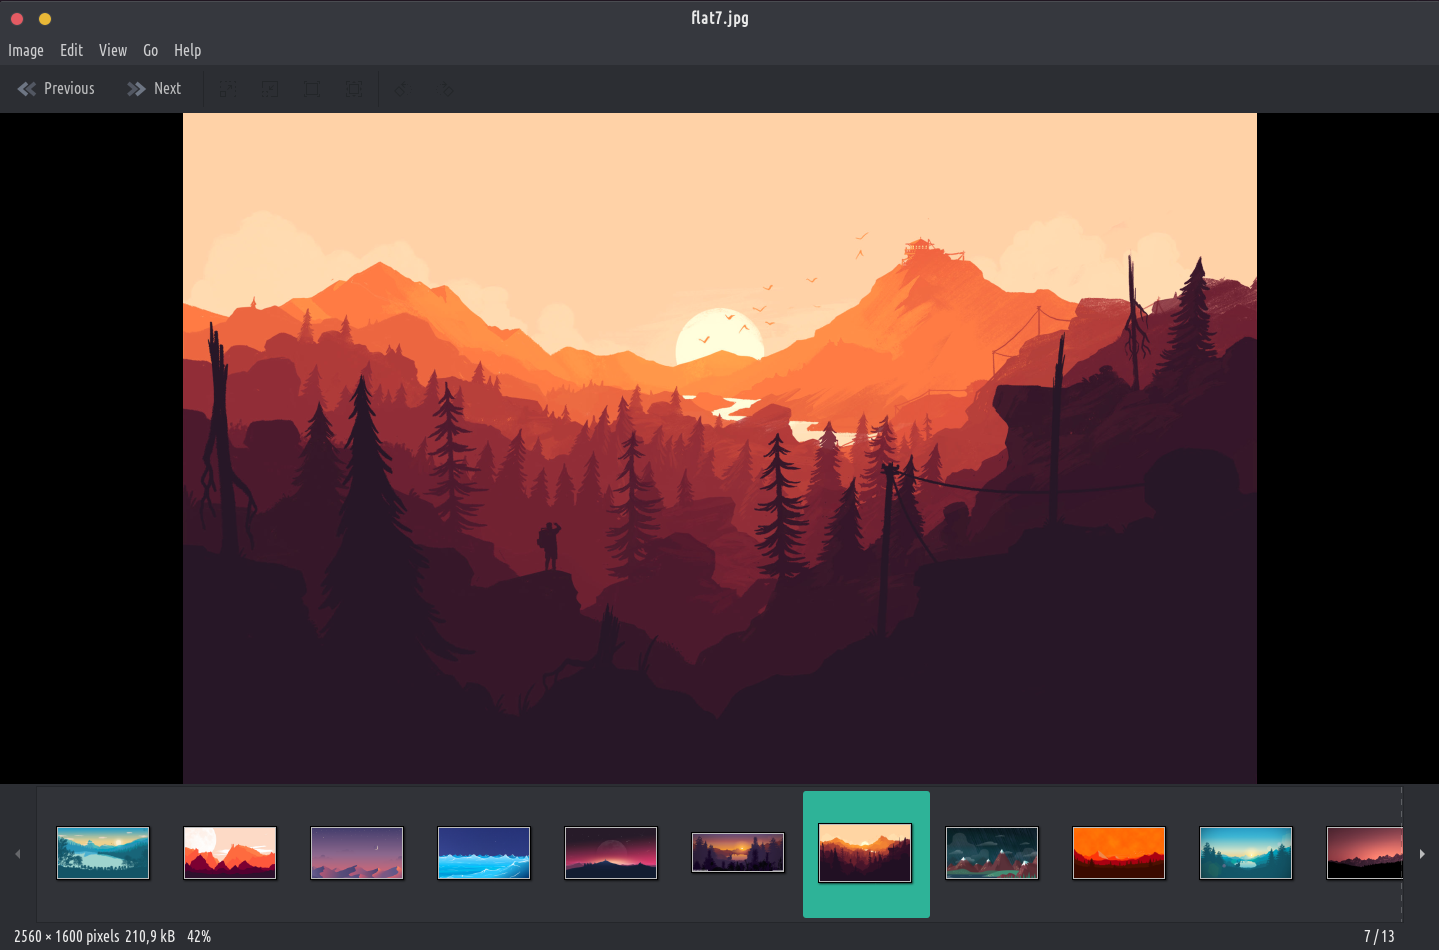Select the best fit toolbar icon
1439x950 pixels.
point(354,89)
